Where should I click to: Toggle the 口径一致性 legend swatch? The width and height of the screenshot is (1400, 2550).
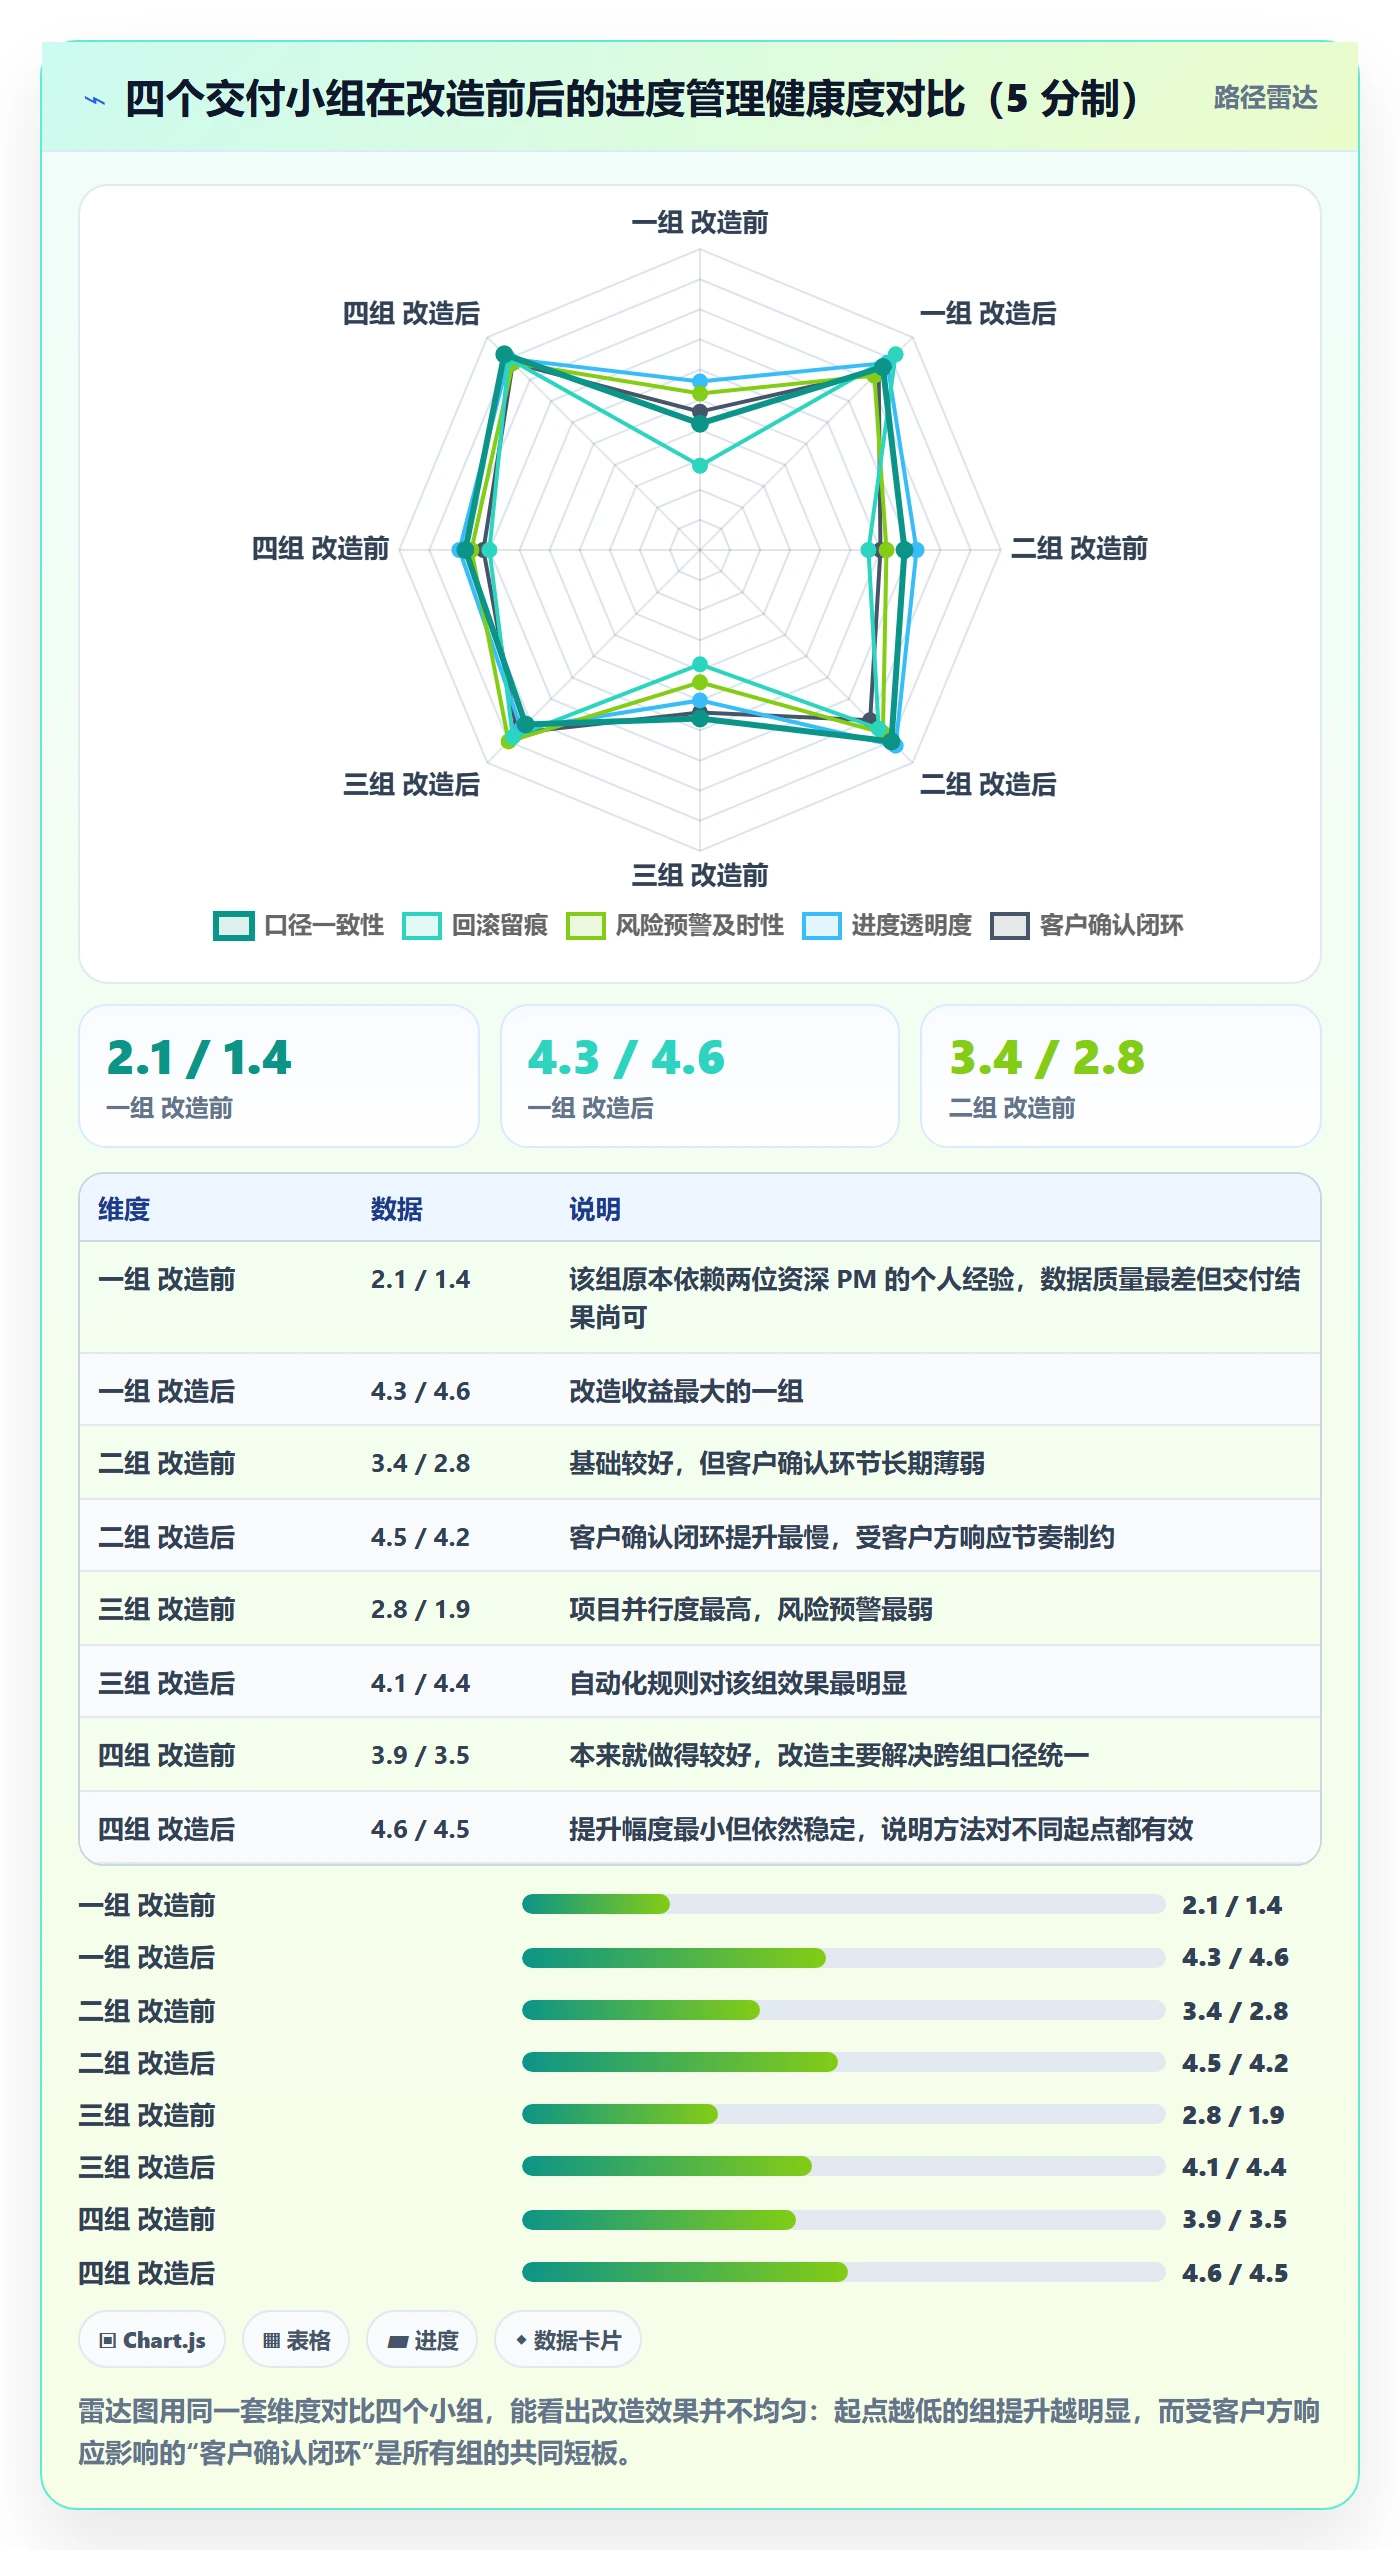233,926
